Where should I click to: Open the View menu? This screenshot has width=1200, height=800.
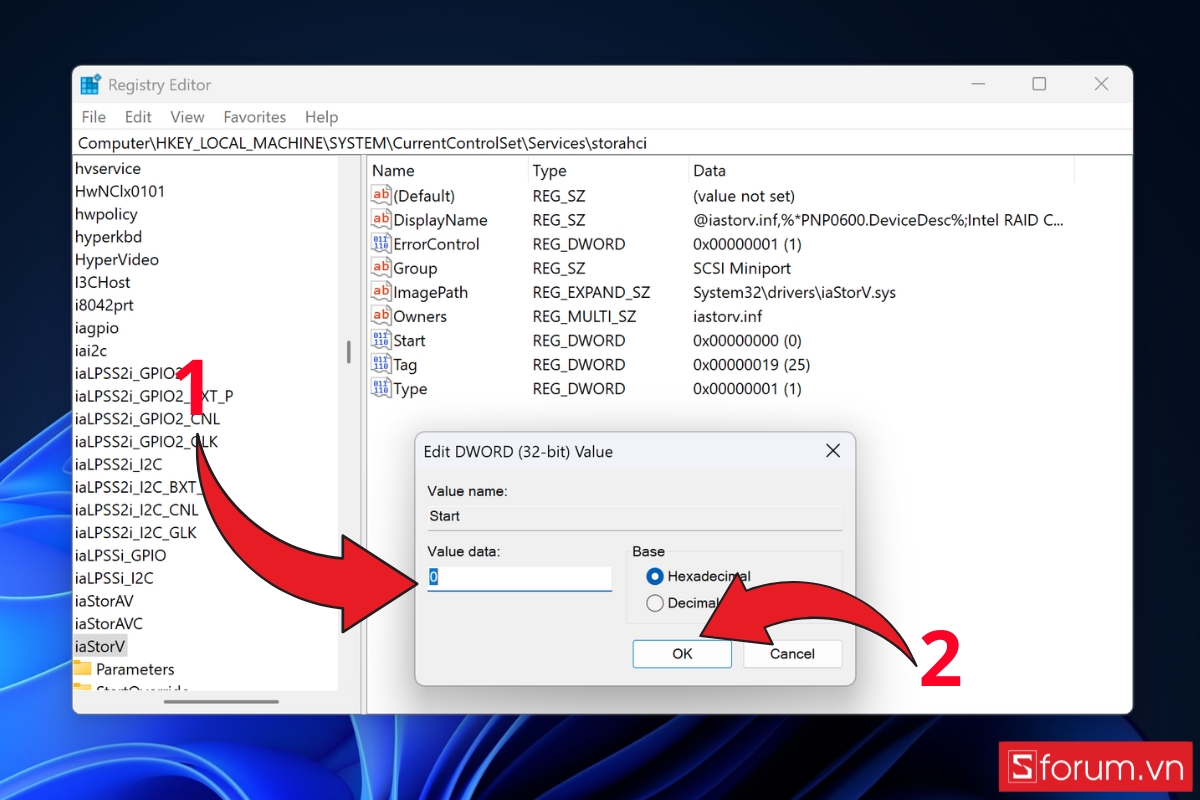[x=187, y=117]
